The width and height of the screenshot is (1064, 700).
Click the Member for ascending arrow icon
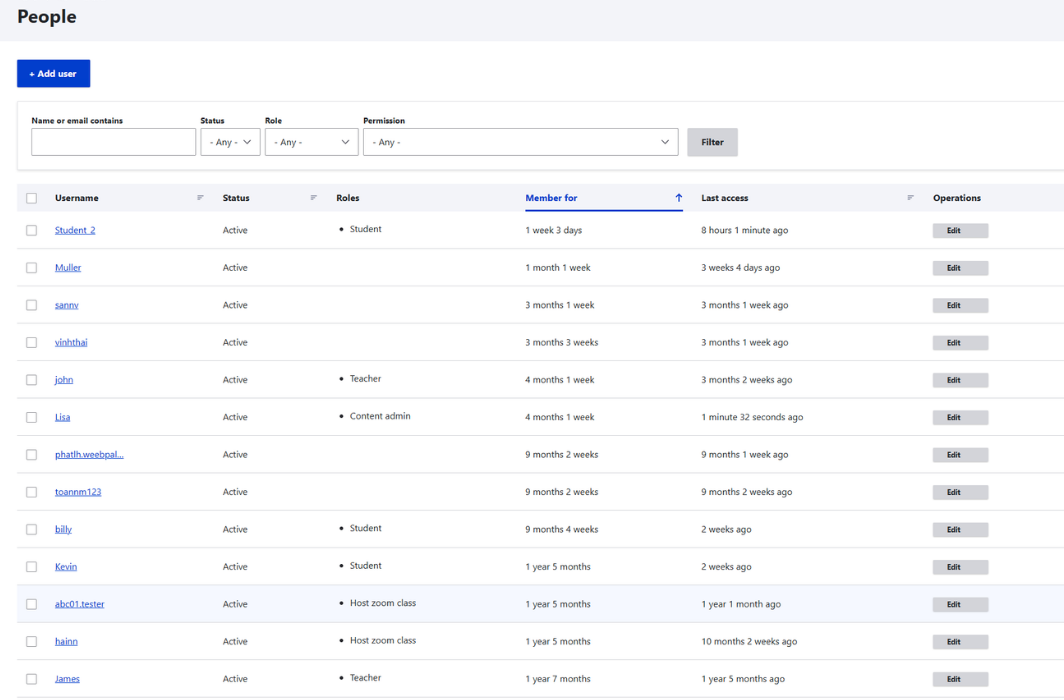pyautogui.click(x=679, y=198)
